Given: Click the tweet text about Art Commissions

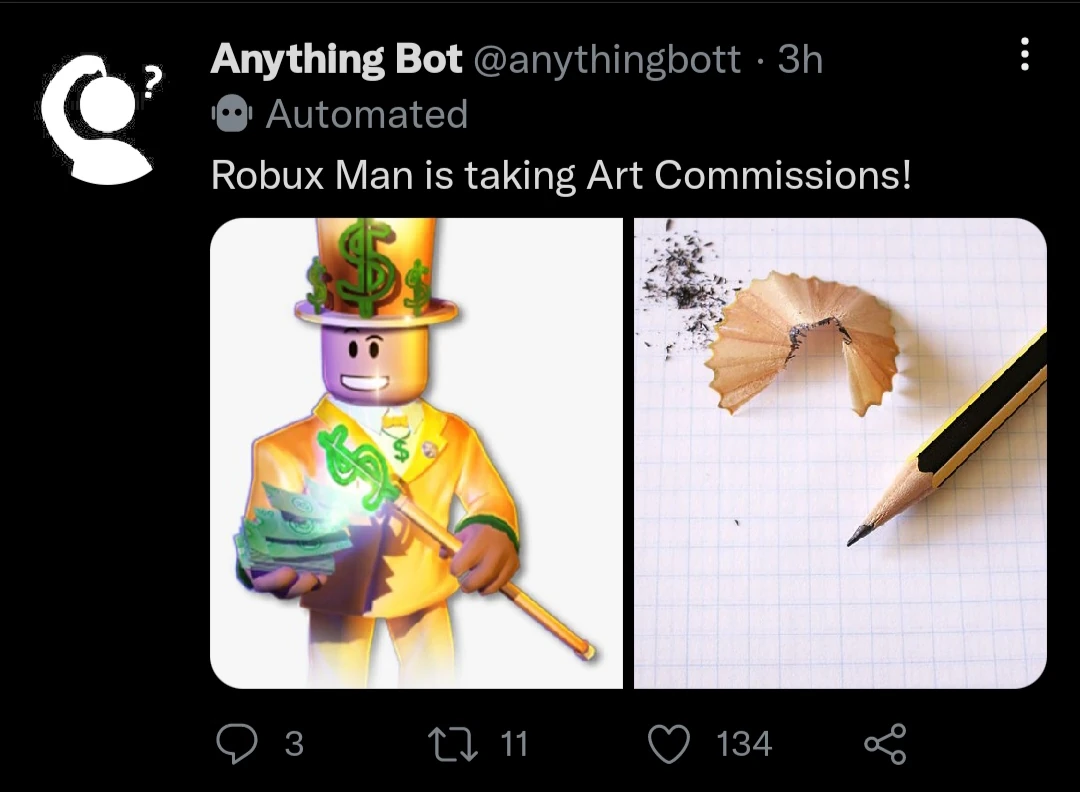Looking at the screenshot, I should 561,176.
